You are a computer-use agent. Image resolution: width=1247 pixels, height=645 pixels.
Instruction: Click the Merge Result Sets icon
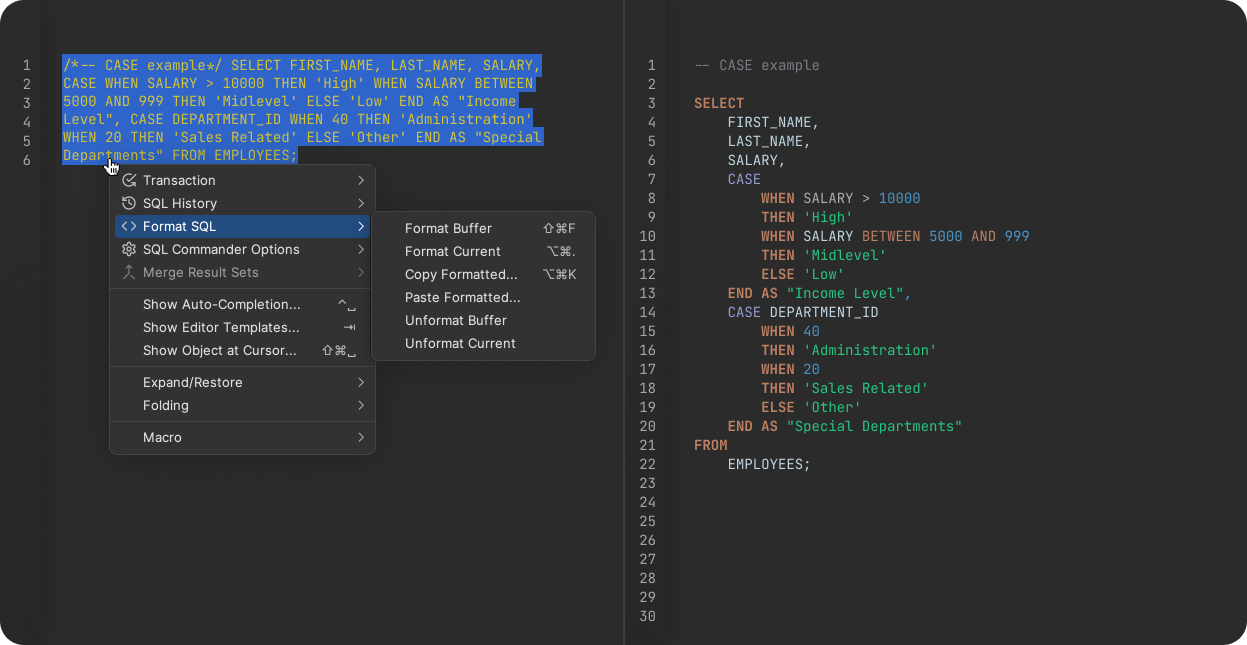pyautogui.click(x=130, y=272)
